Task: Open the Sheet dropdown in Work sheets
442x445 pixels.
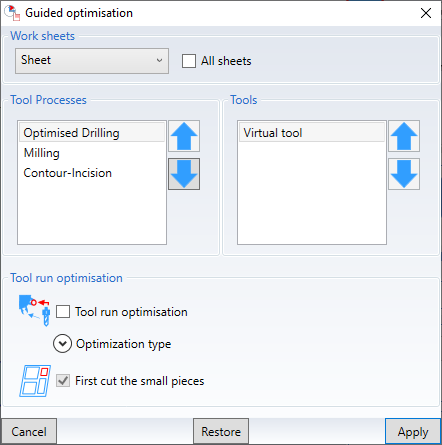Action: (92, 61)
